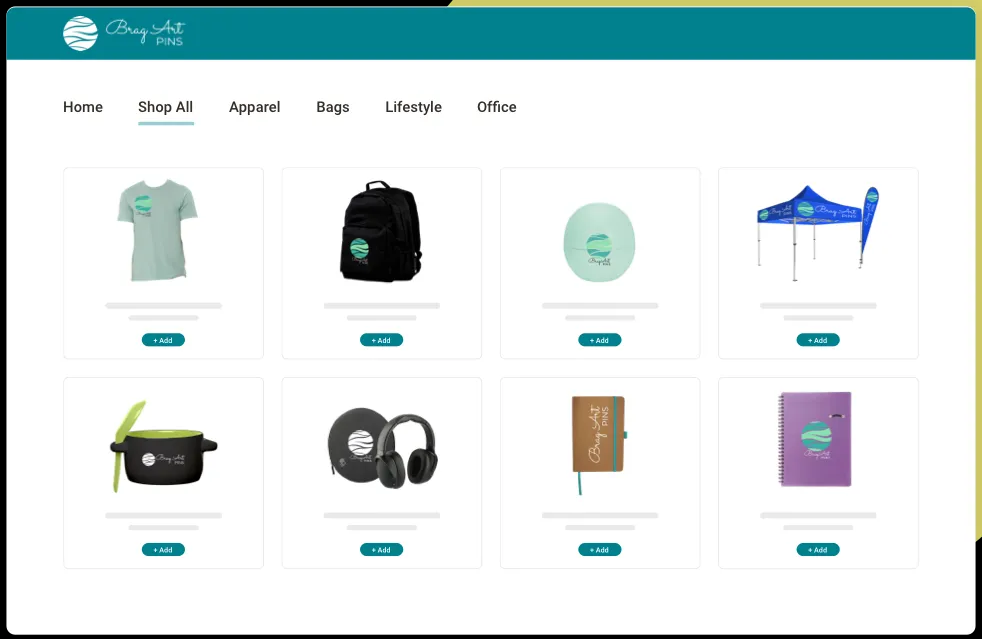The height and width of the screenshot is (639, 982).
Task: Open the blue canopy tent product
Action: (817, 227)
